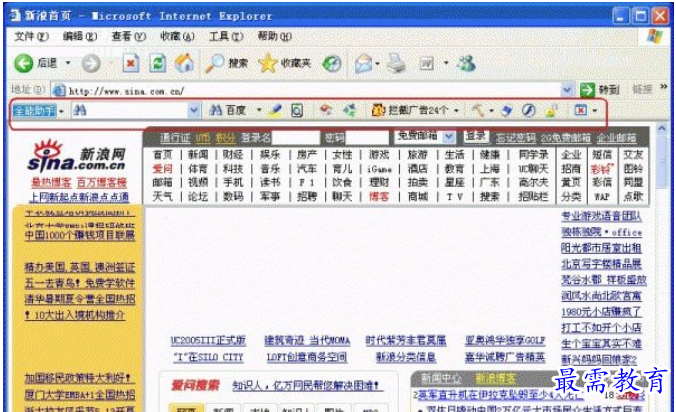This screenshot has width=676, height=412.
Task: Open the 财经 link in Sina navigation
Action: pos(233,155)
